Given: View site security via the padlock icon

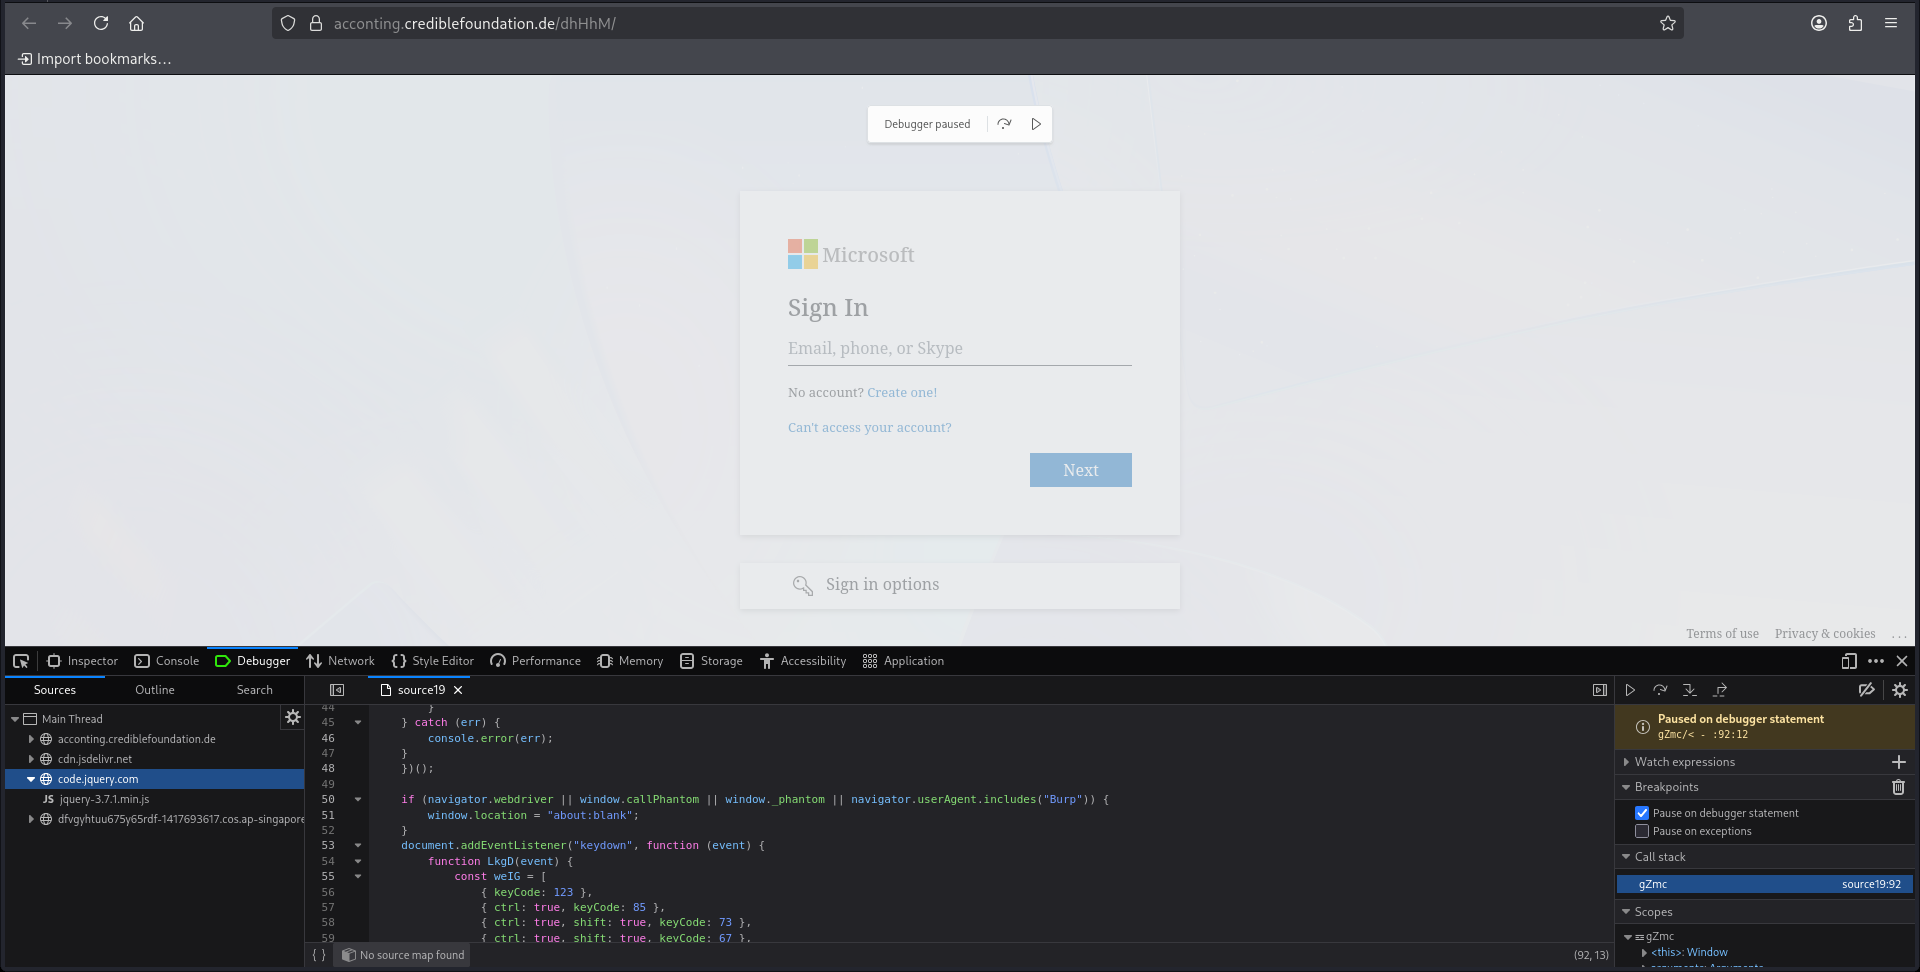Looking at the screenshot, I should point(315,23).
